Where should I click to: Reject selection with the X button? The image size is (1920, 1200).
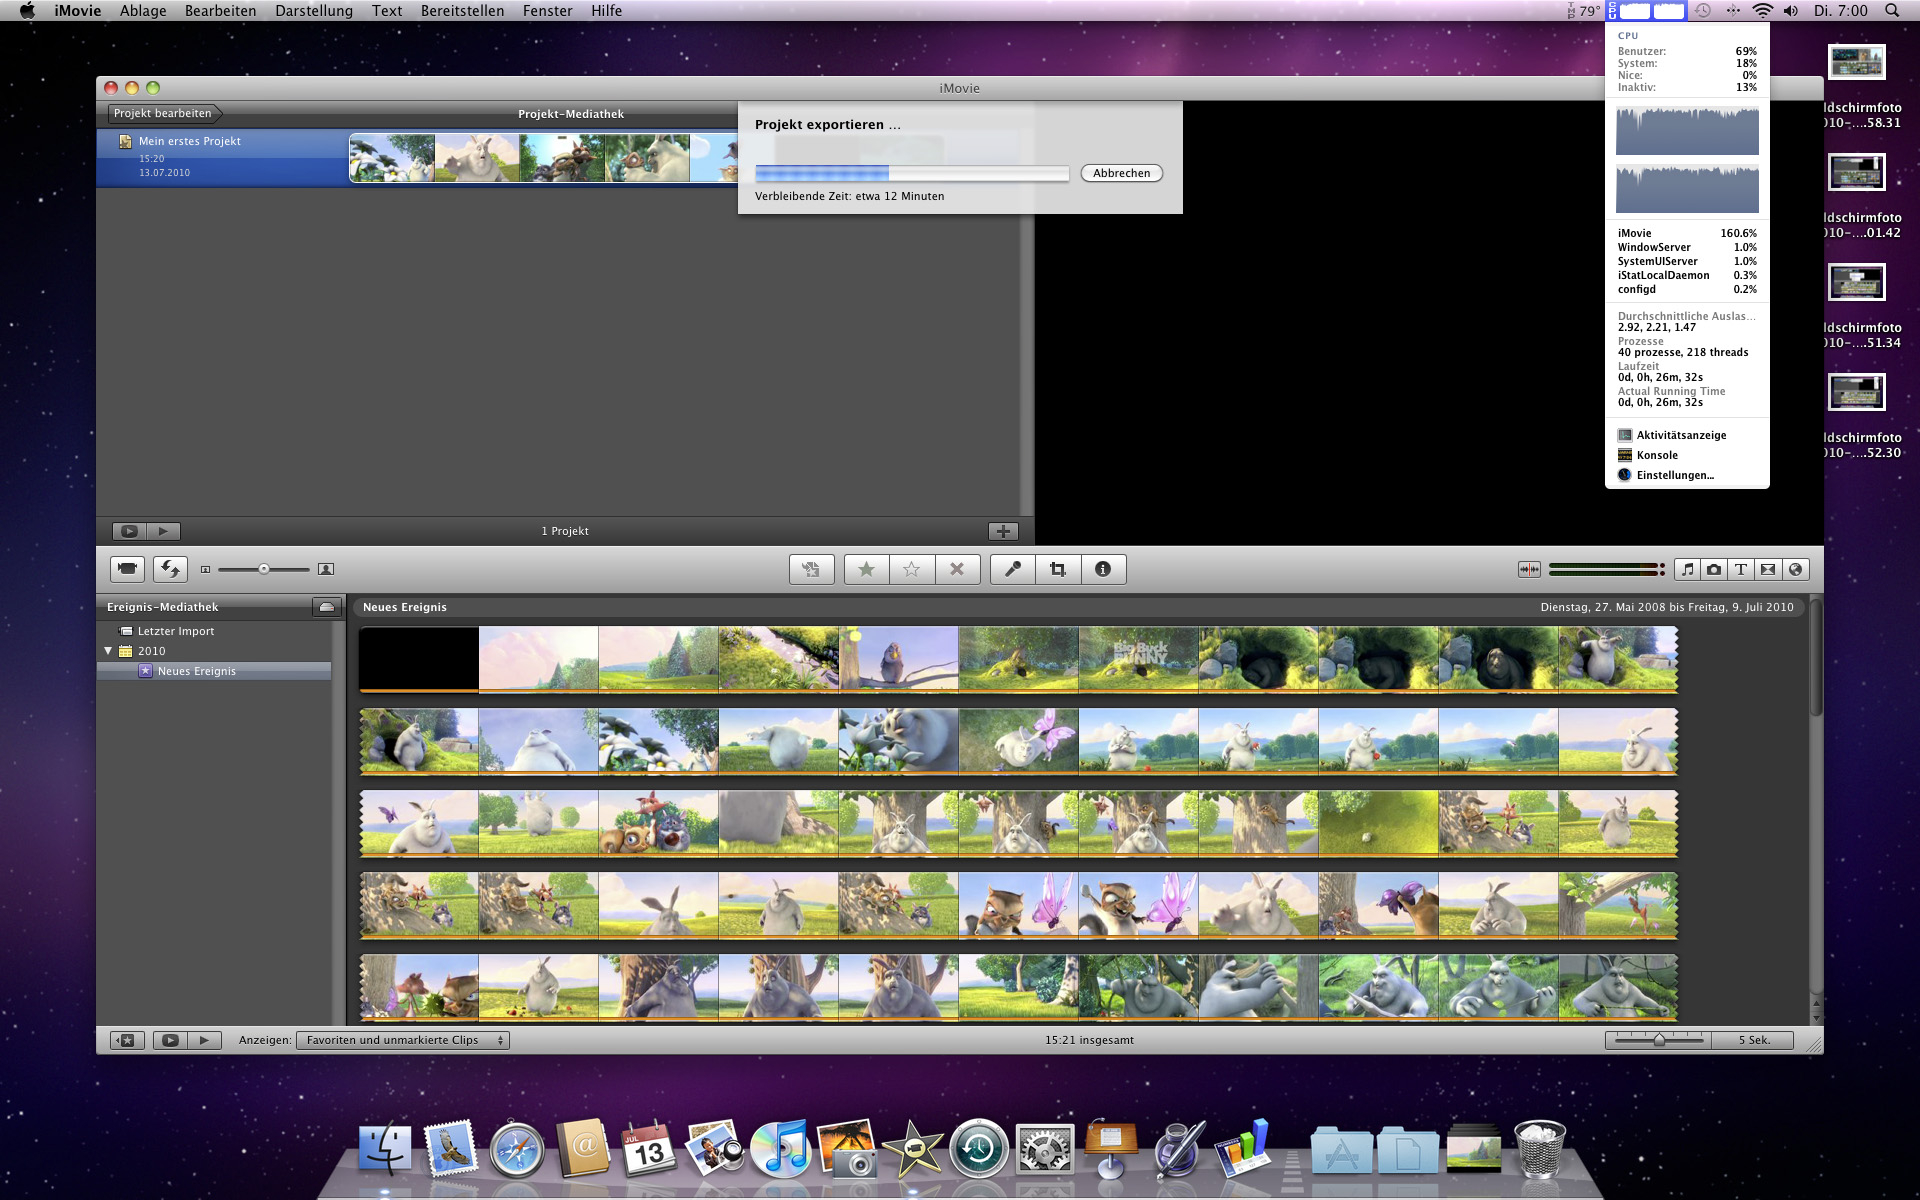(x=957, y=569)
